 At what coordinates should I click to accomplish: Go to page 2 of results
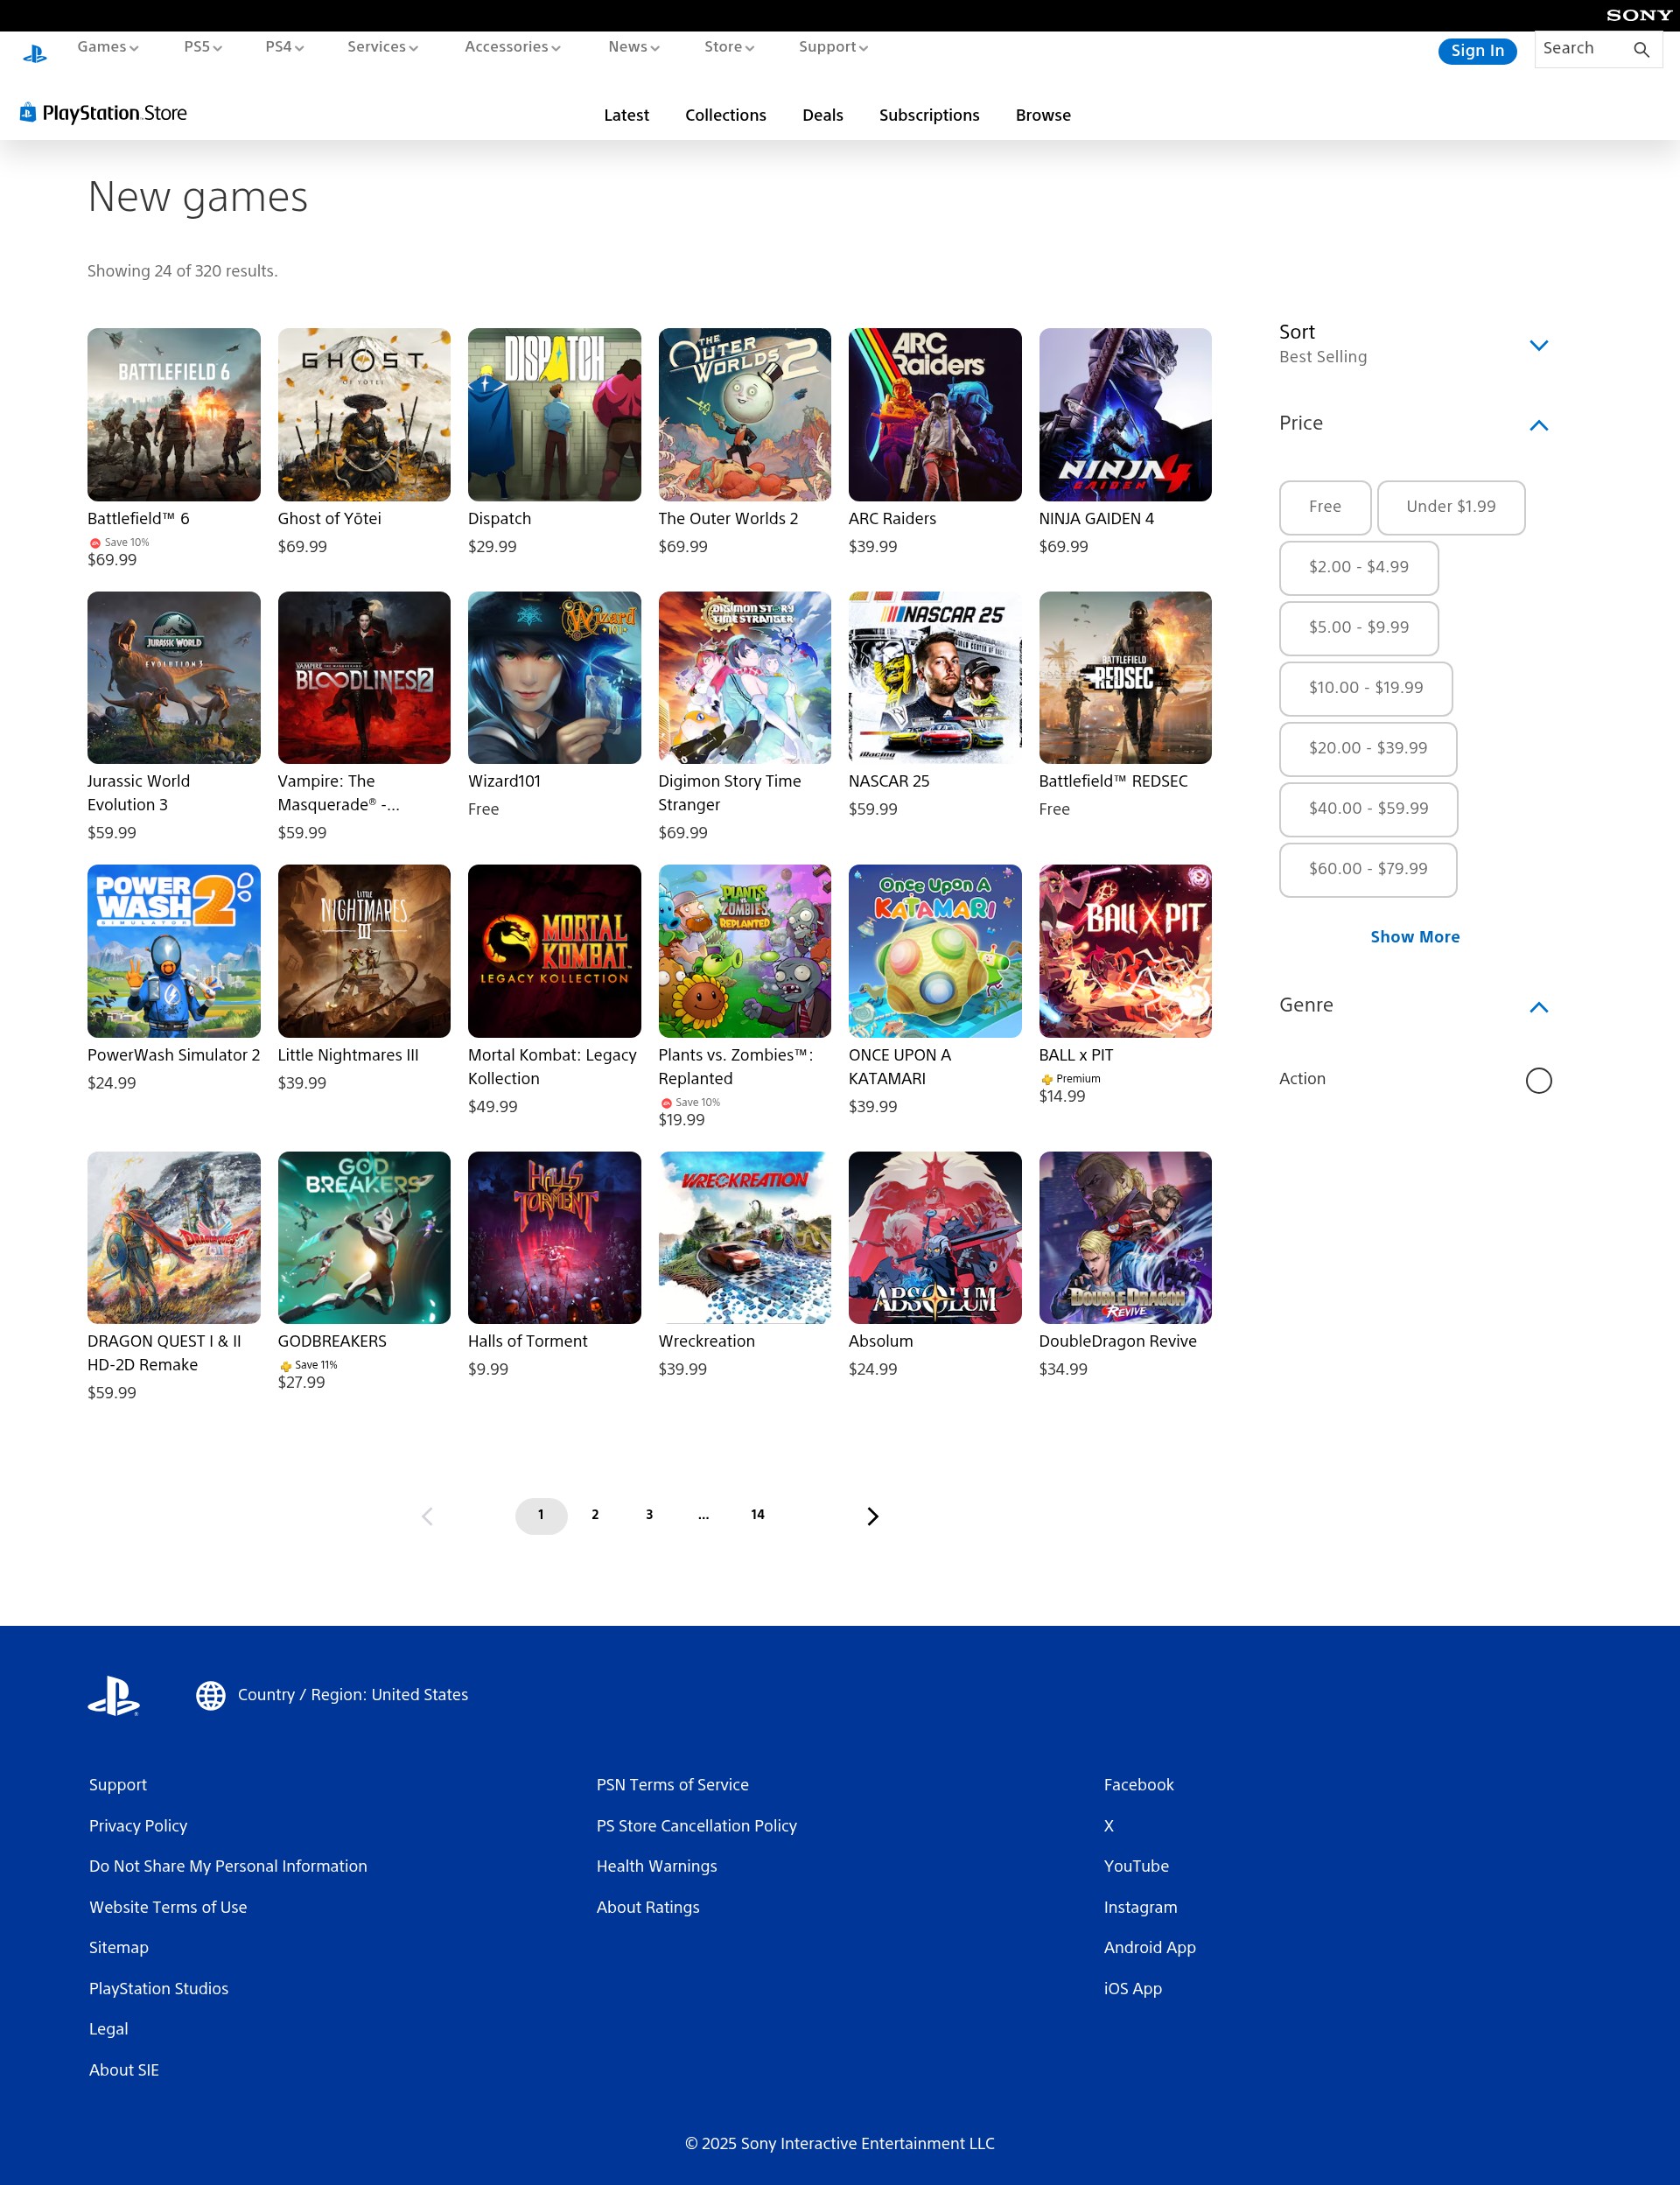[595, 1515]
